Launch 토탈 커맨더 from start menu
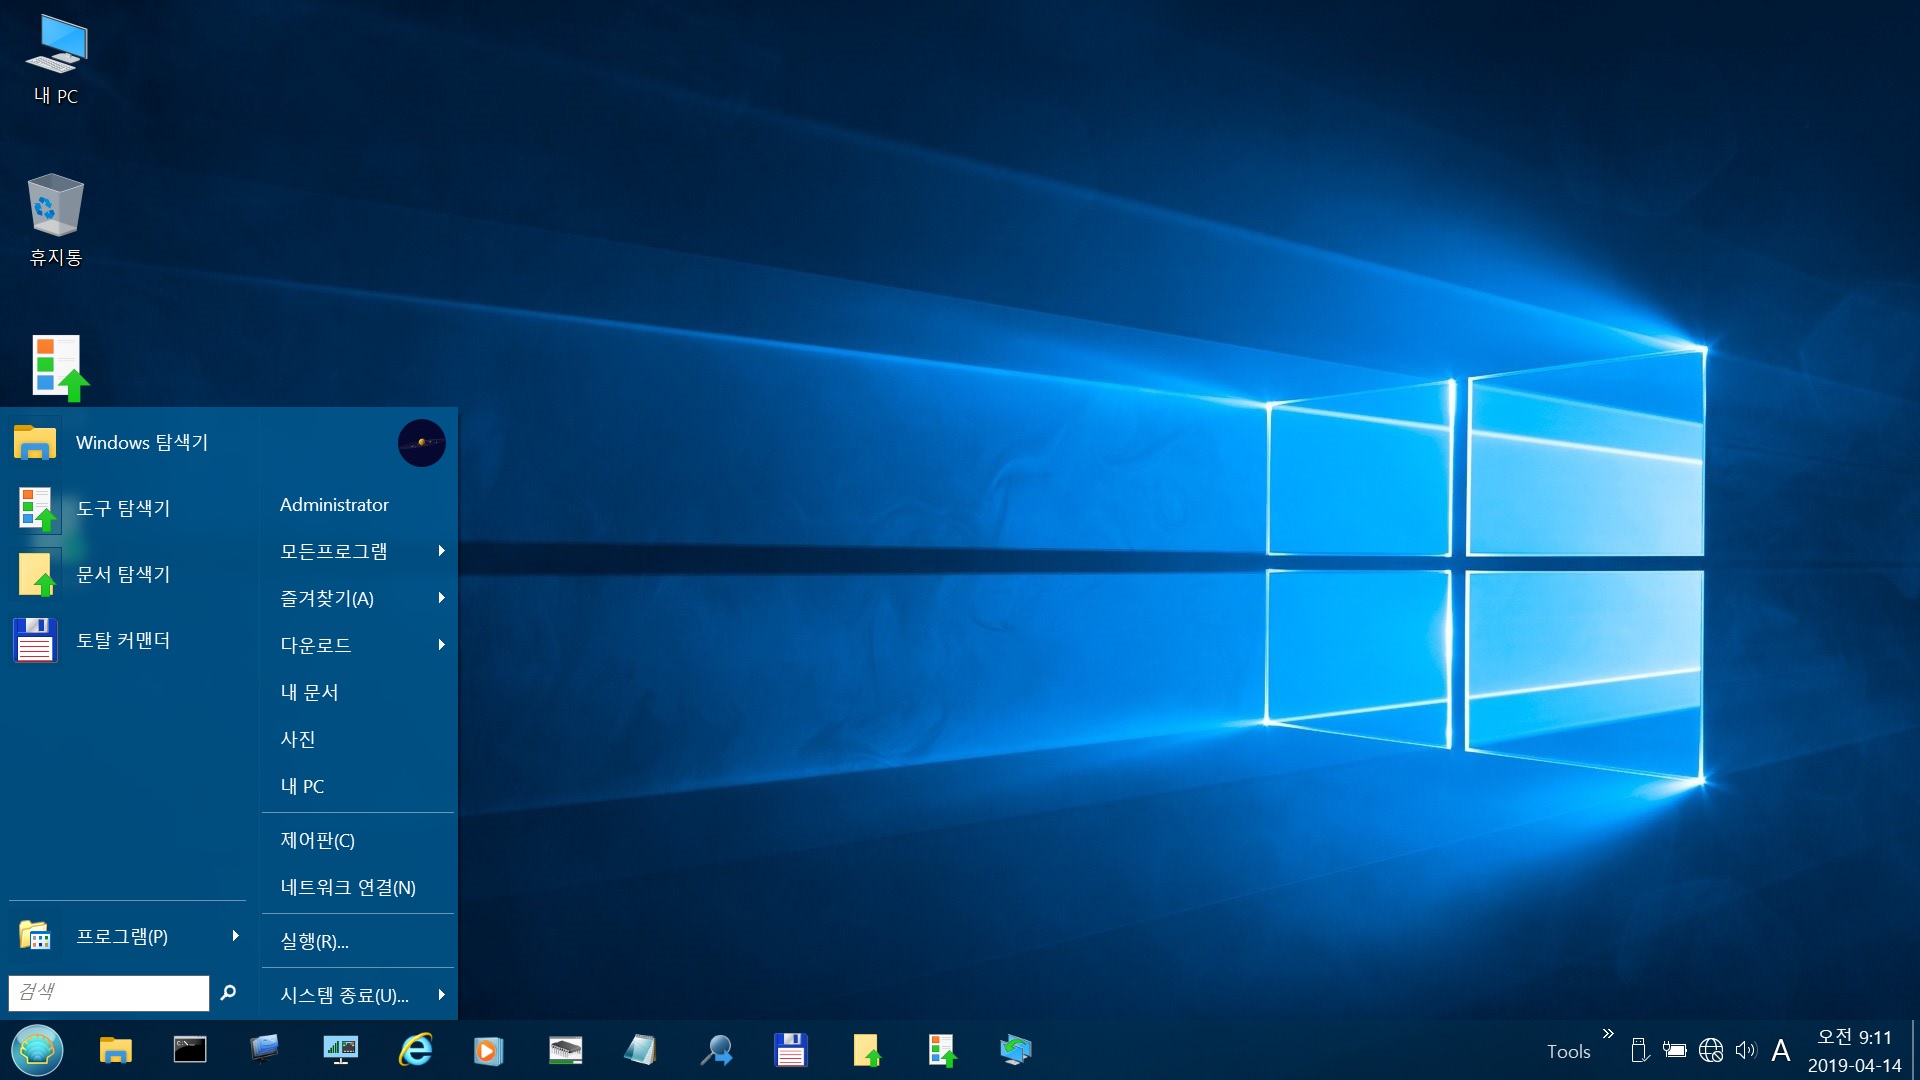1920x1080 pixels. click(x=130, y=640)
